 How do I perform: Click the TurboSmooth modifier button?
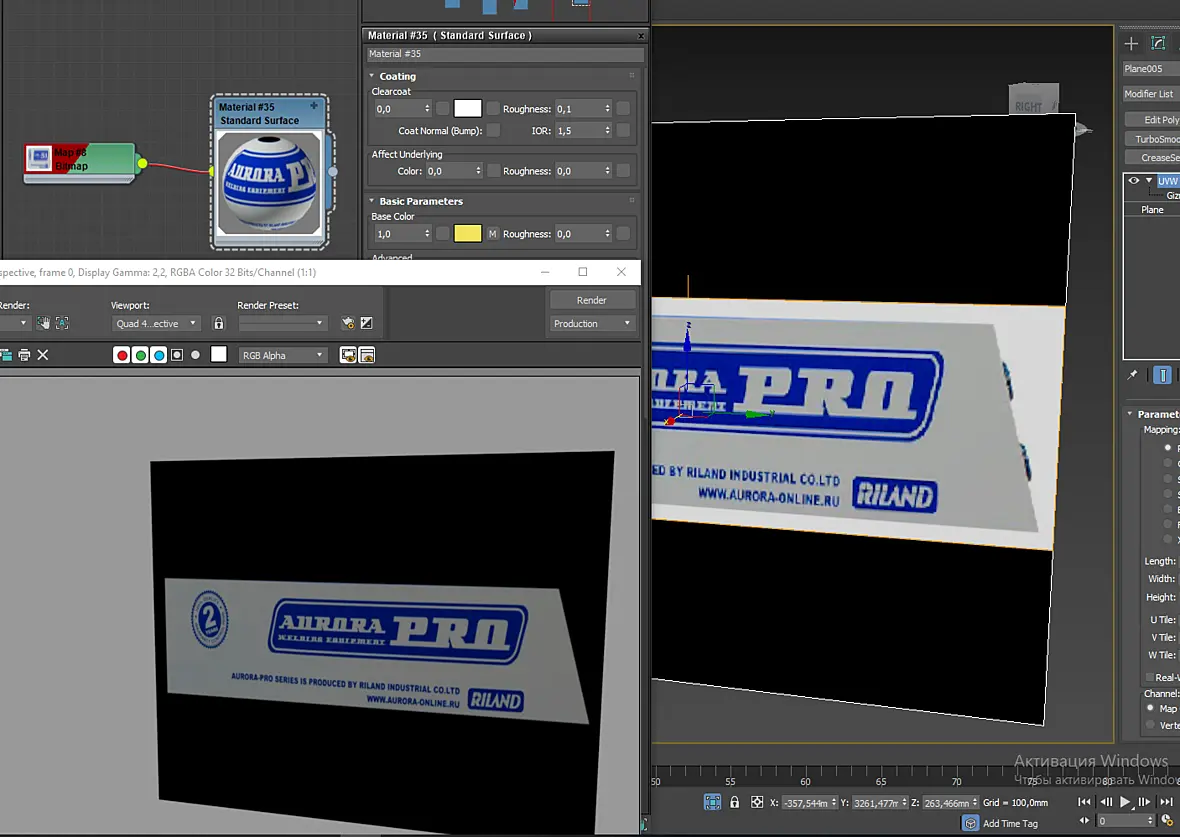coord(1152,139)
